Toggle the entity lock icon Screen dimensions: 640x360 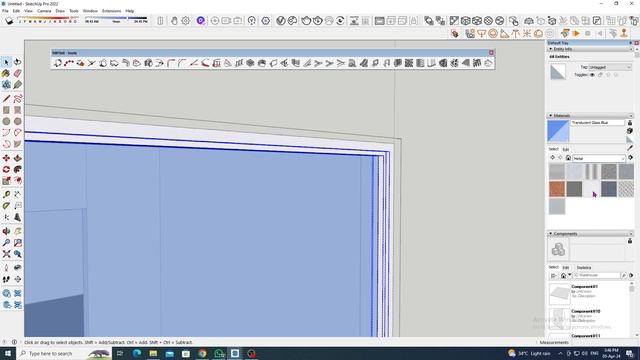pyautogui.click(x=600, y=75)
